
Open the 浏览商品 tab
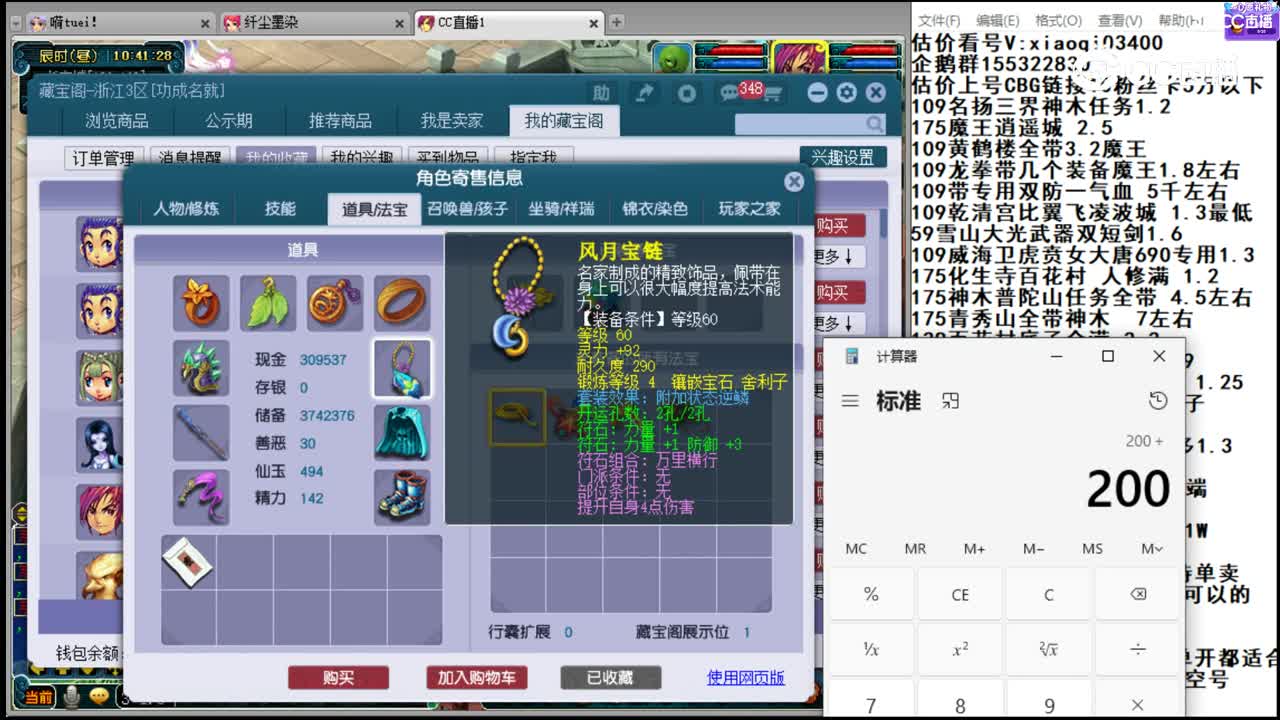click(117, 121)
